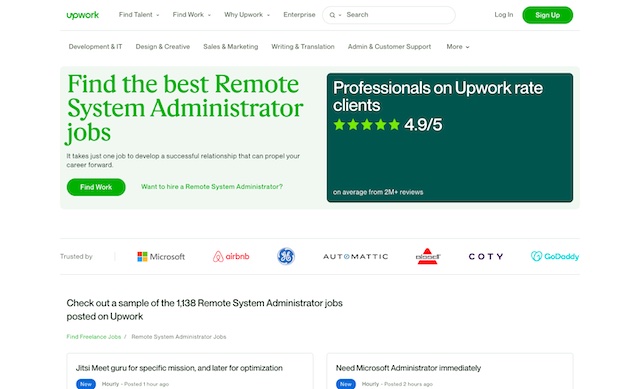Open the Sales & Marketing category

pyautogui.click(x=231, y=47)
